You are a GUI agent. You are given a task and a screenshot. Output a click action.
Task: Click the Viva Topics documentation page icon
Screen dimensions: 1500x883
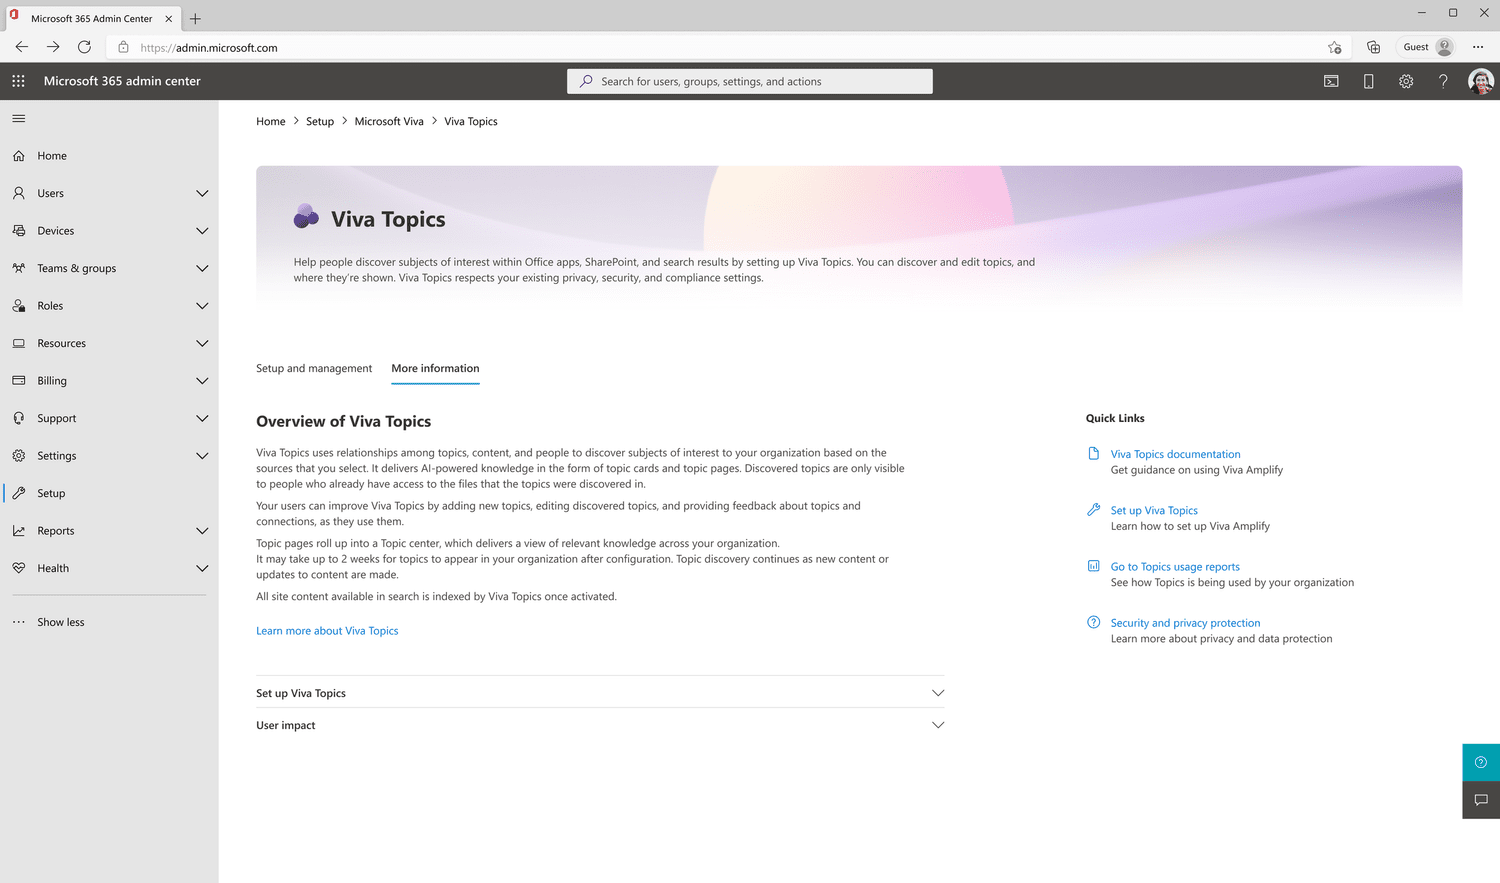pos(1092,453)
